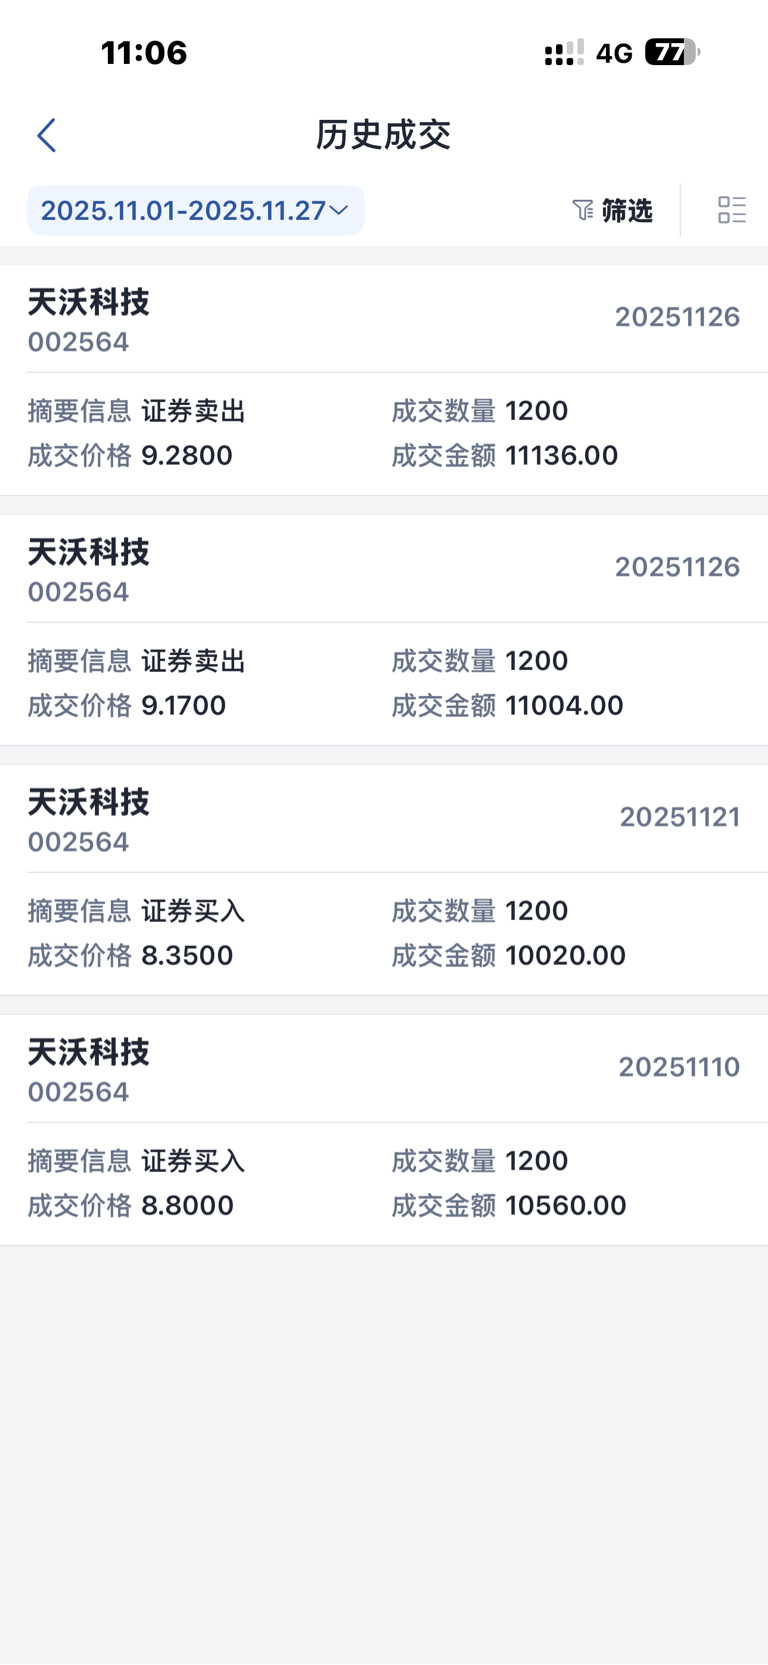Tap 成交金额 10560.00 in last record
The width and height of the screenshot is (768, 1665).
click(566, 1206)
